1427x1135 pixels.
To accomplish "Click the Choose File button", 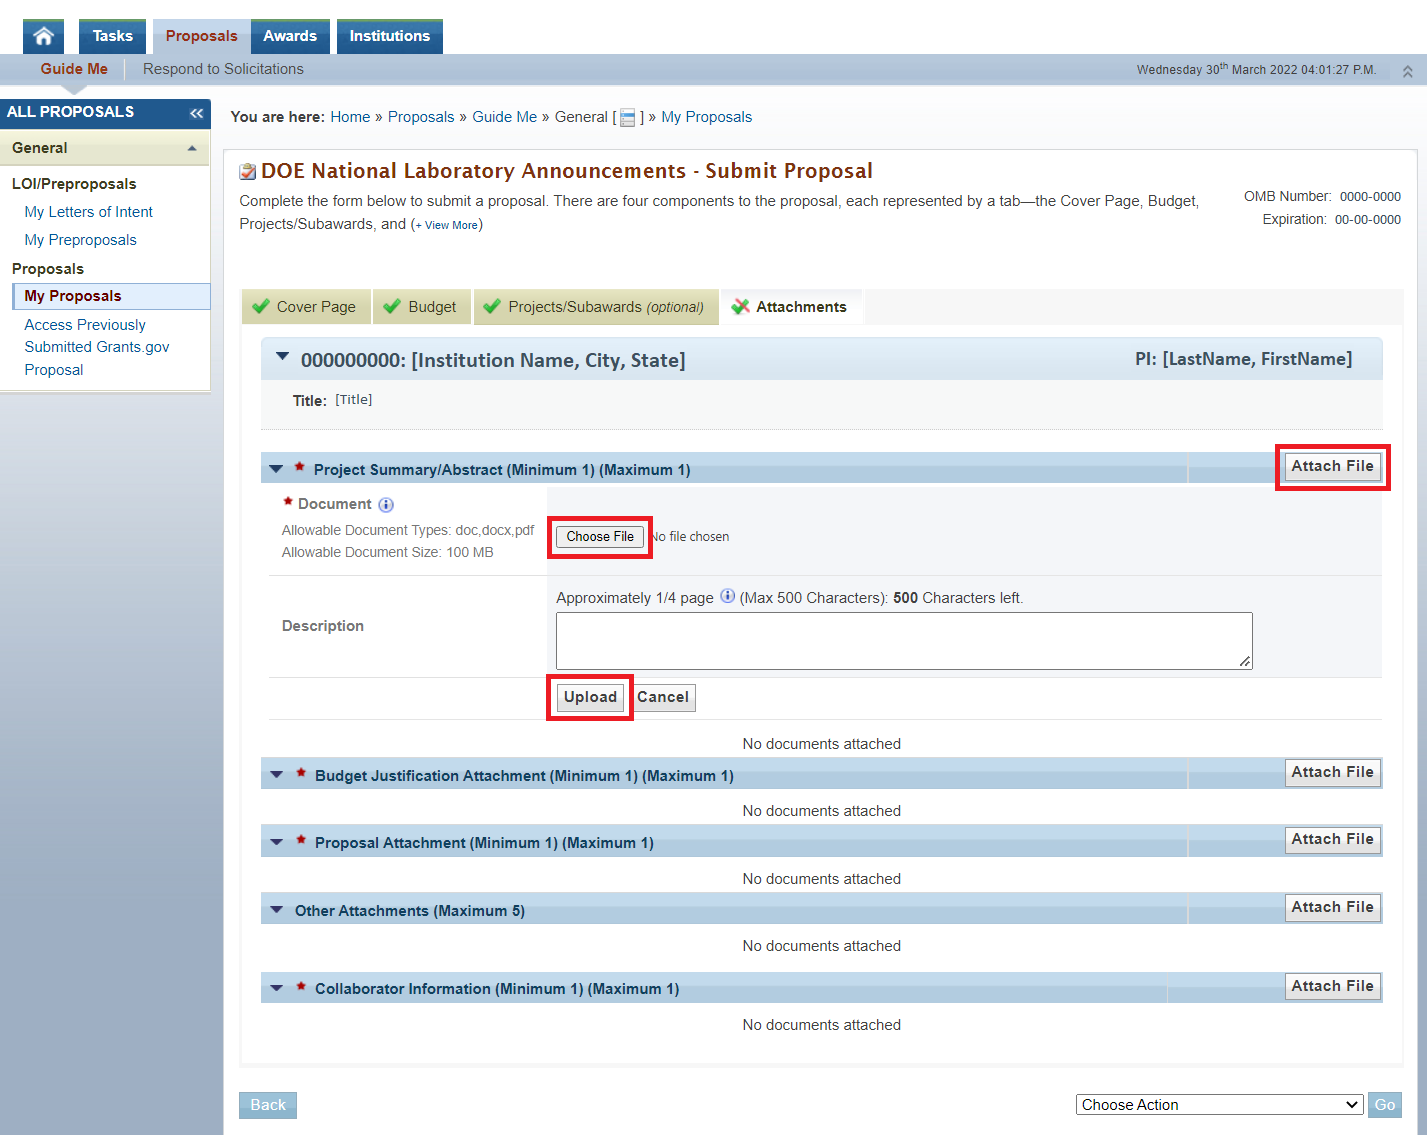I will pyautogui.click(x=600, y=537).
